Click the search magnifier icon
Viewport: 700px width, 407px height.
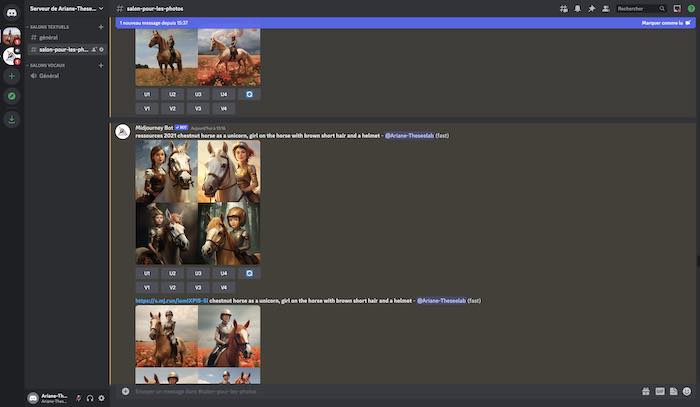(x=662, y=8)
